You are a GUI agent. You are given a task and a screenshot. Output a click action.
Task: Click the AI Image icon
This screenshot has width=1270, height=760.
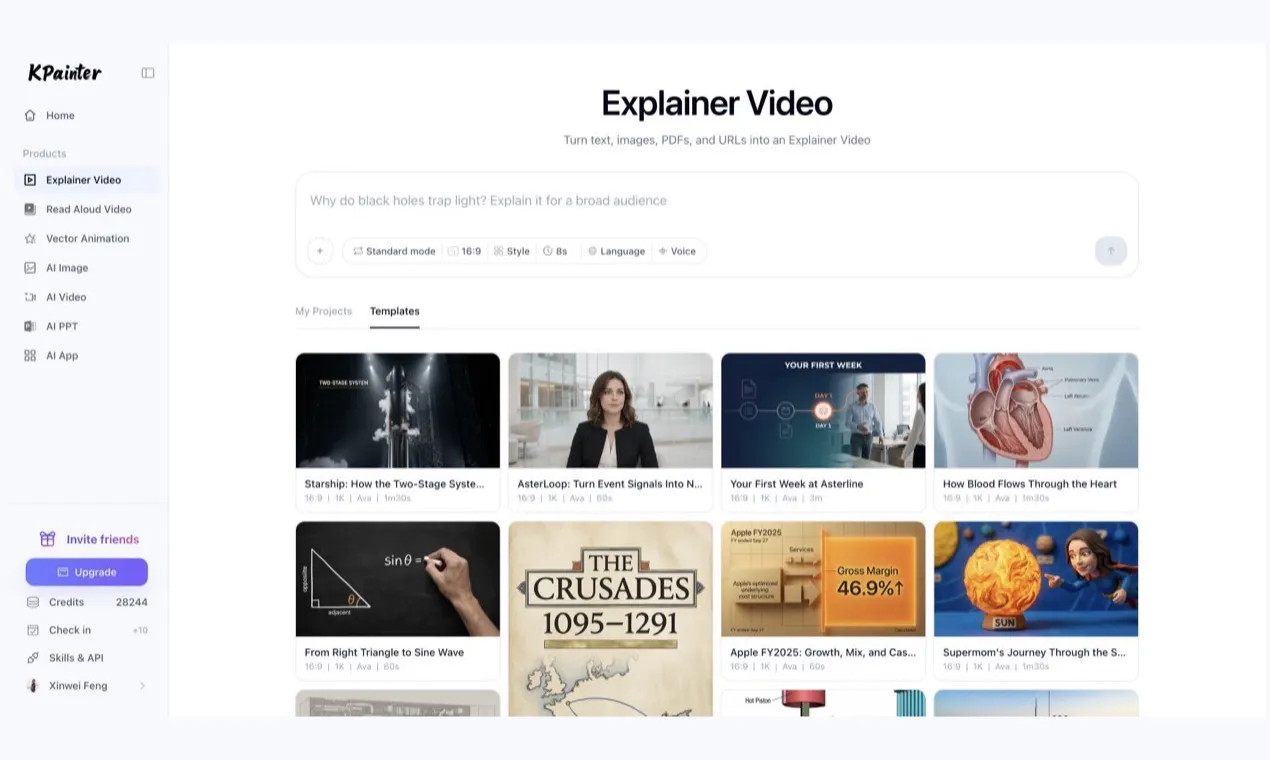coord(30,268)
